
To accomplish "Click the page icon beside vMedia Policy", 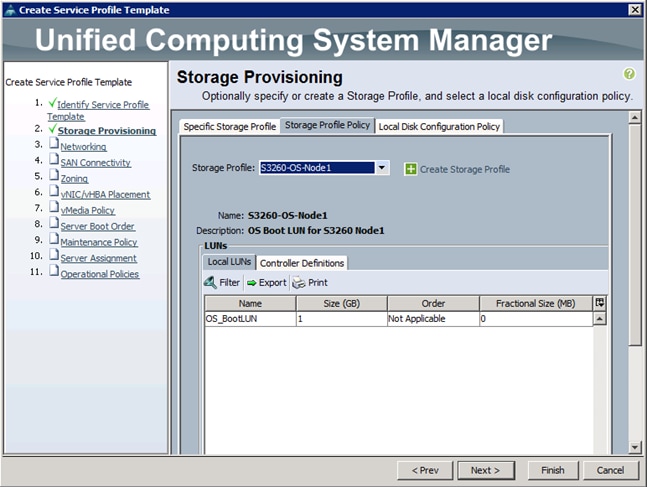I will 54,207.
